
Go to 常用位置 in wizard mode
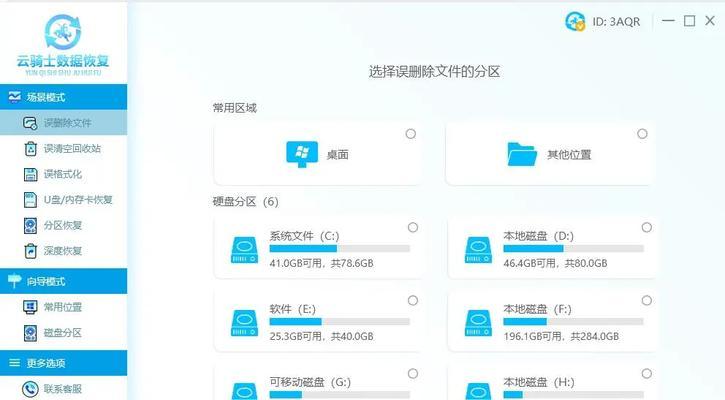(63, 307)
